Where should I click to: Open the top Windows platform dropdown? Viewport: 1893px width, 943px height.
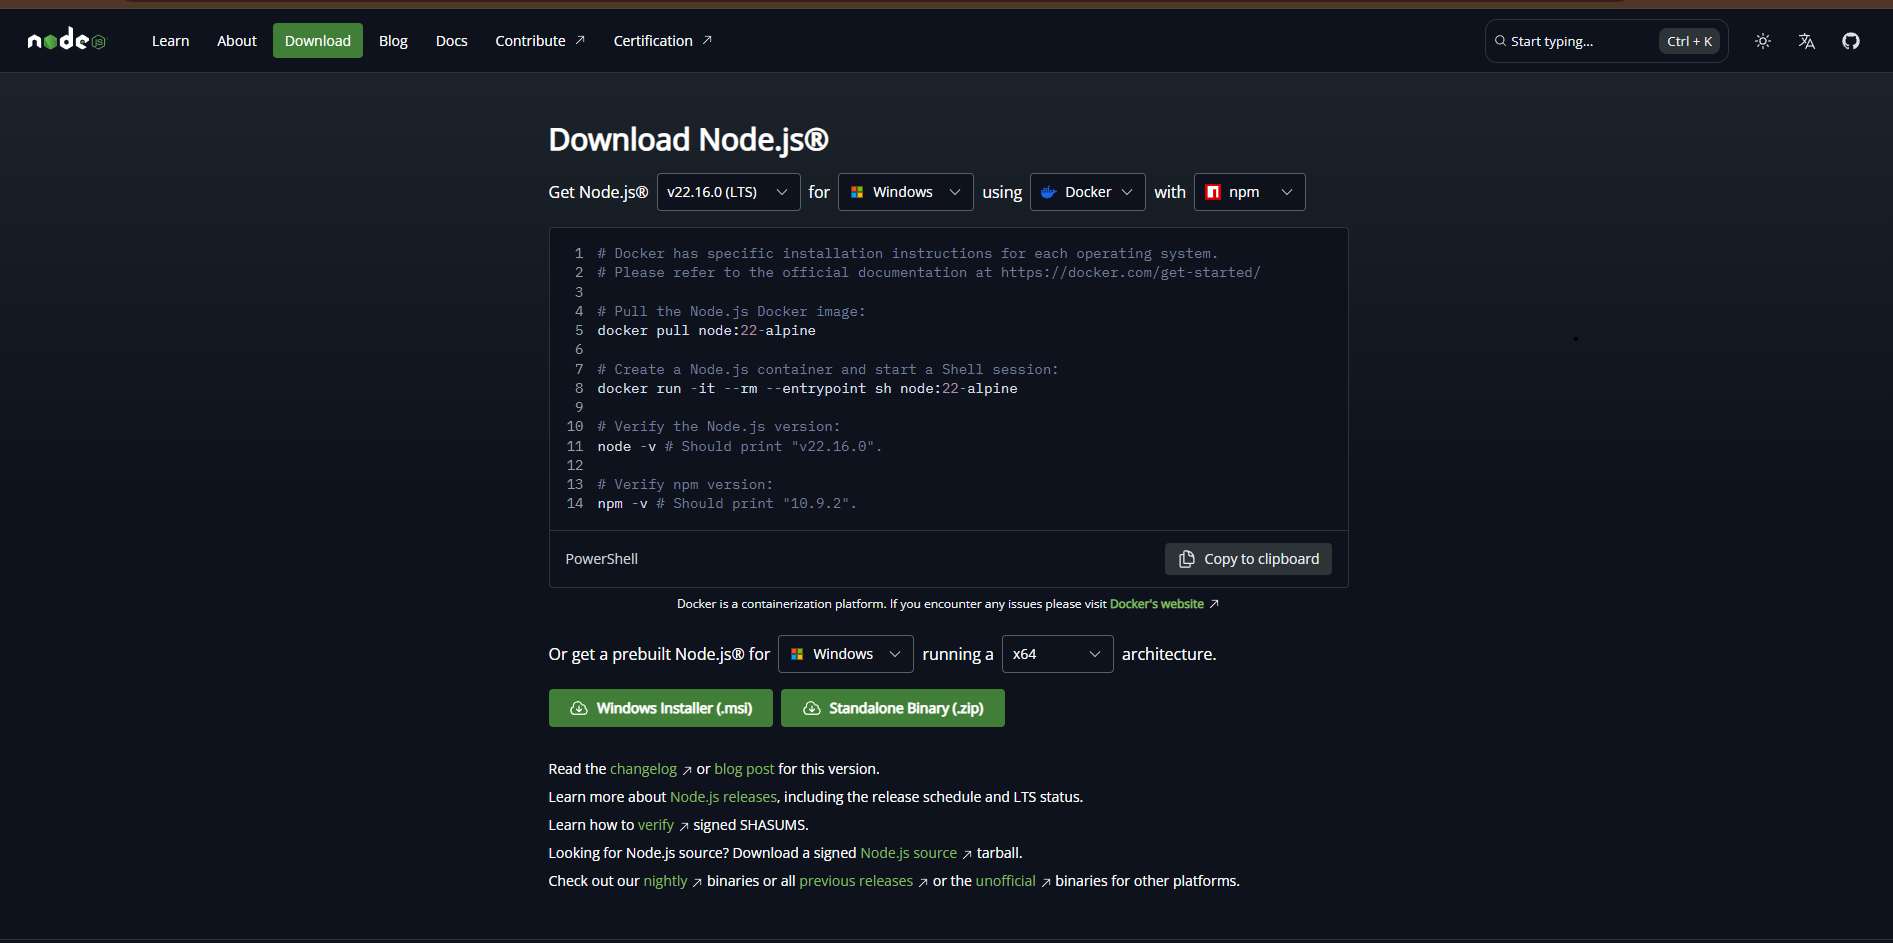click(x=906, y=192)
